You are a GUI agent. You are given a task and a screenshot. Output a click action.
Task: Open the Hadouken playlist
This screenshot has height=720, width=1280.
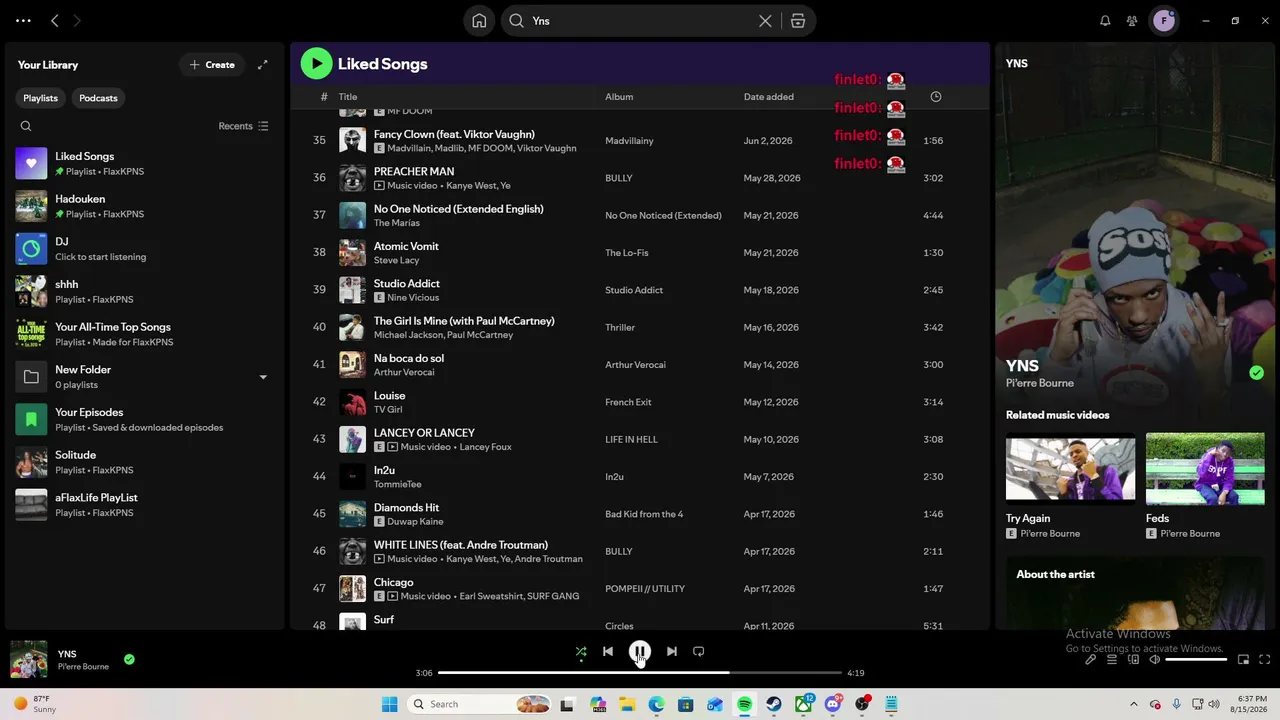coord(145,206)
